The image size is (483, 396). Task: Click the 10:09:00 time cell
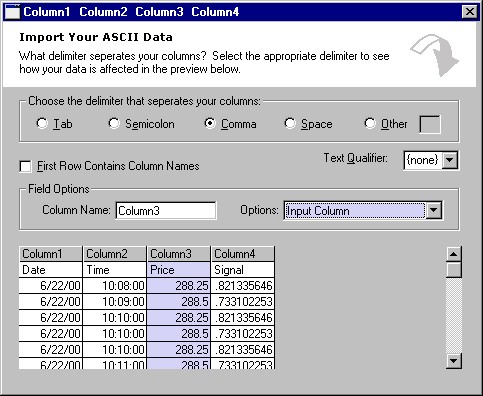coord(115,302)
